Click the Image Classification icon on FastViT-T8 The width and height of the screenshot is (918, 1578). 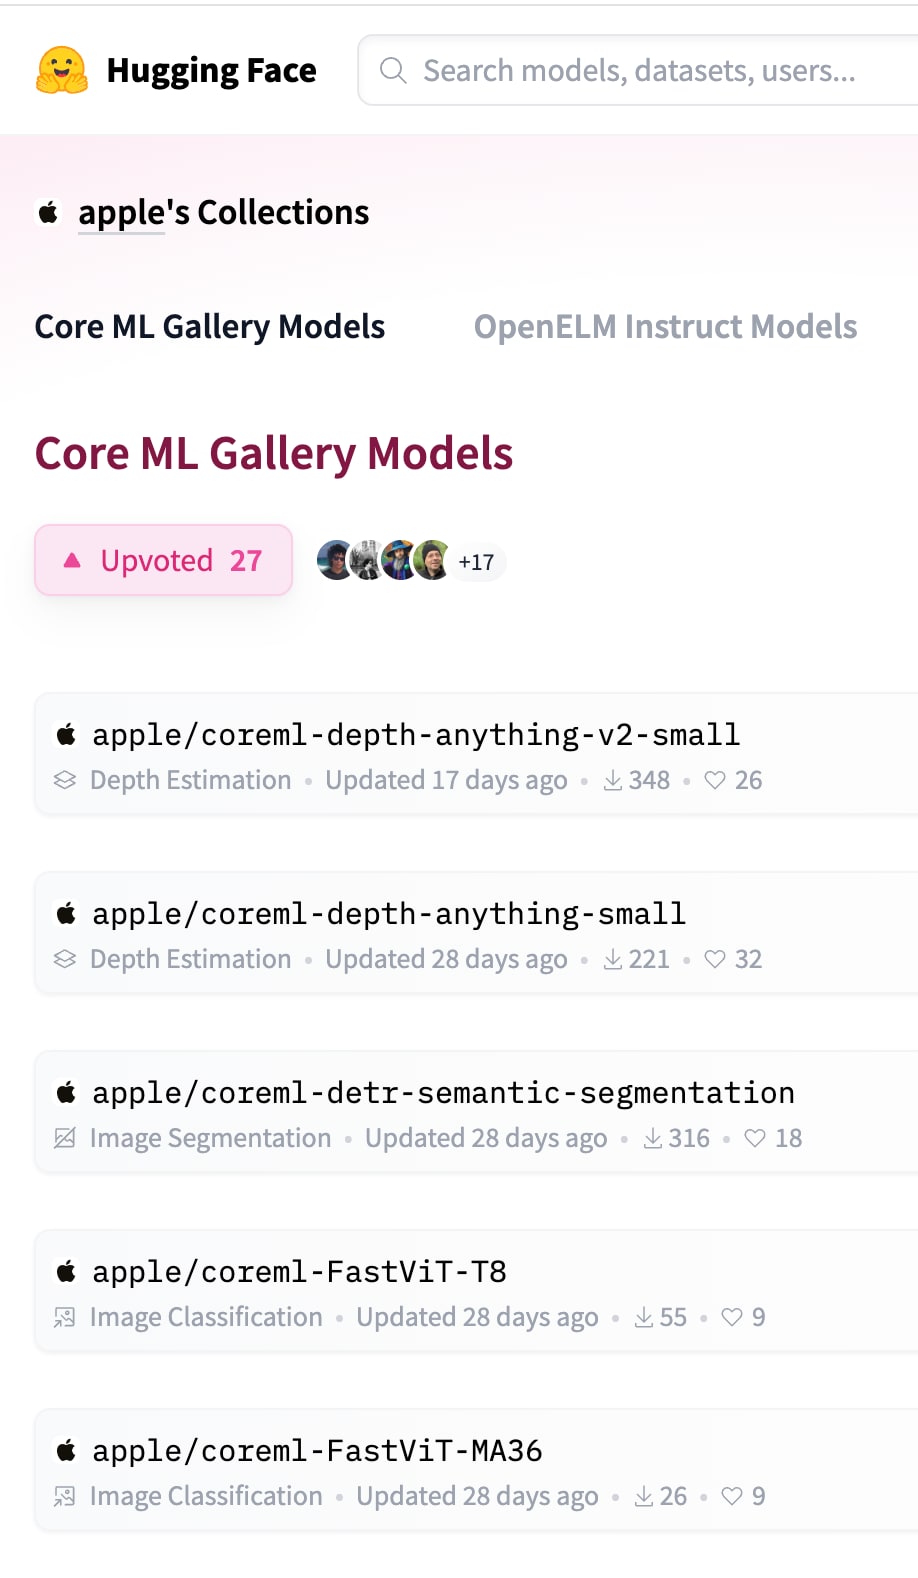[x=65, y=1317]
